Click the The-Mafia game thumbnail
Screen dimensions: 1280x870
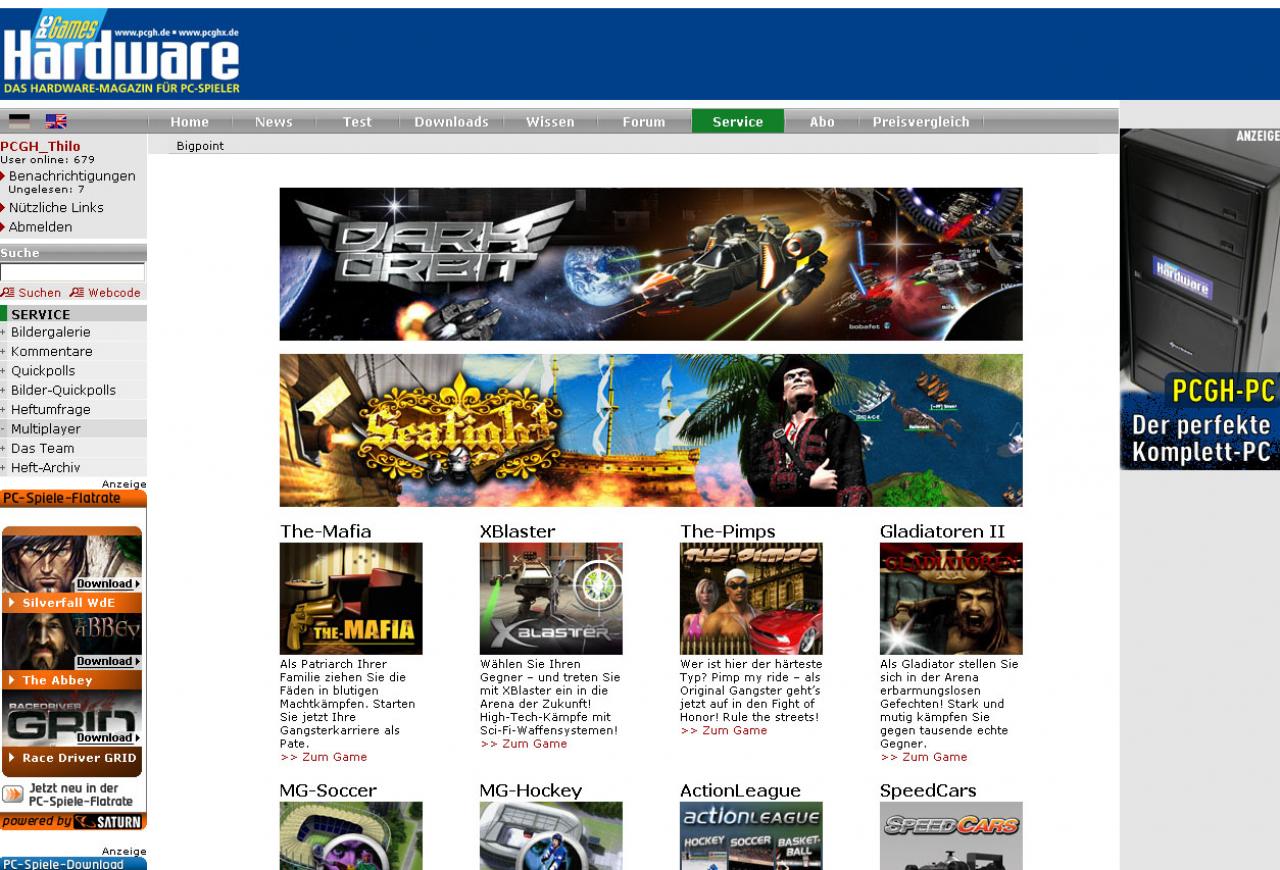coord(351,599)
